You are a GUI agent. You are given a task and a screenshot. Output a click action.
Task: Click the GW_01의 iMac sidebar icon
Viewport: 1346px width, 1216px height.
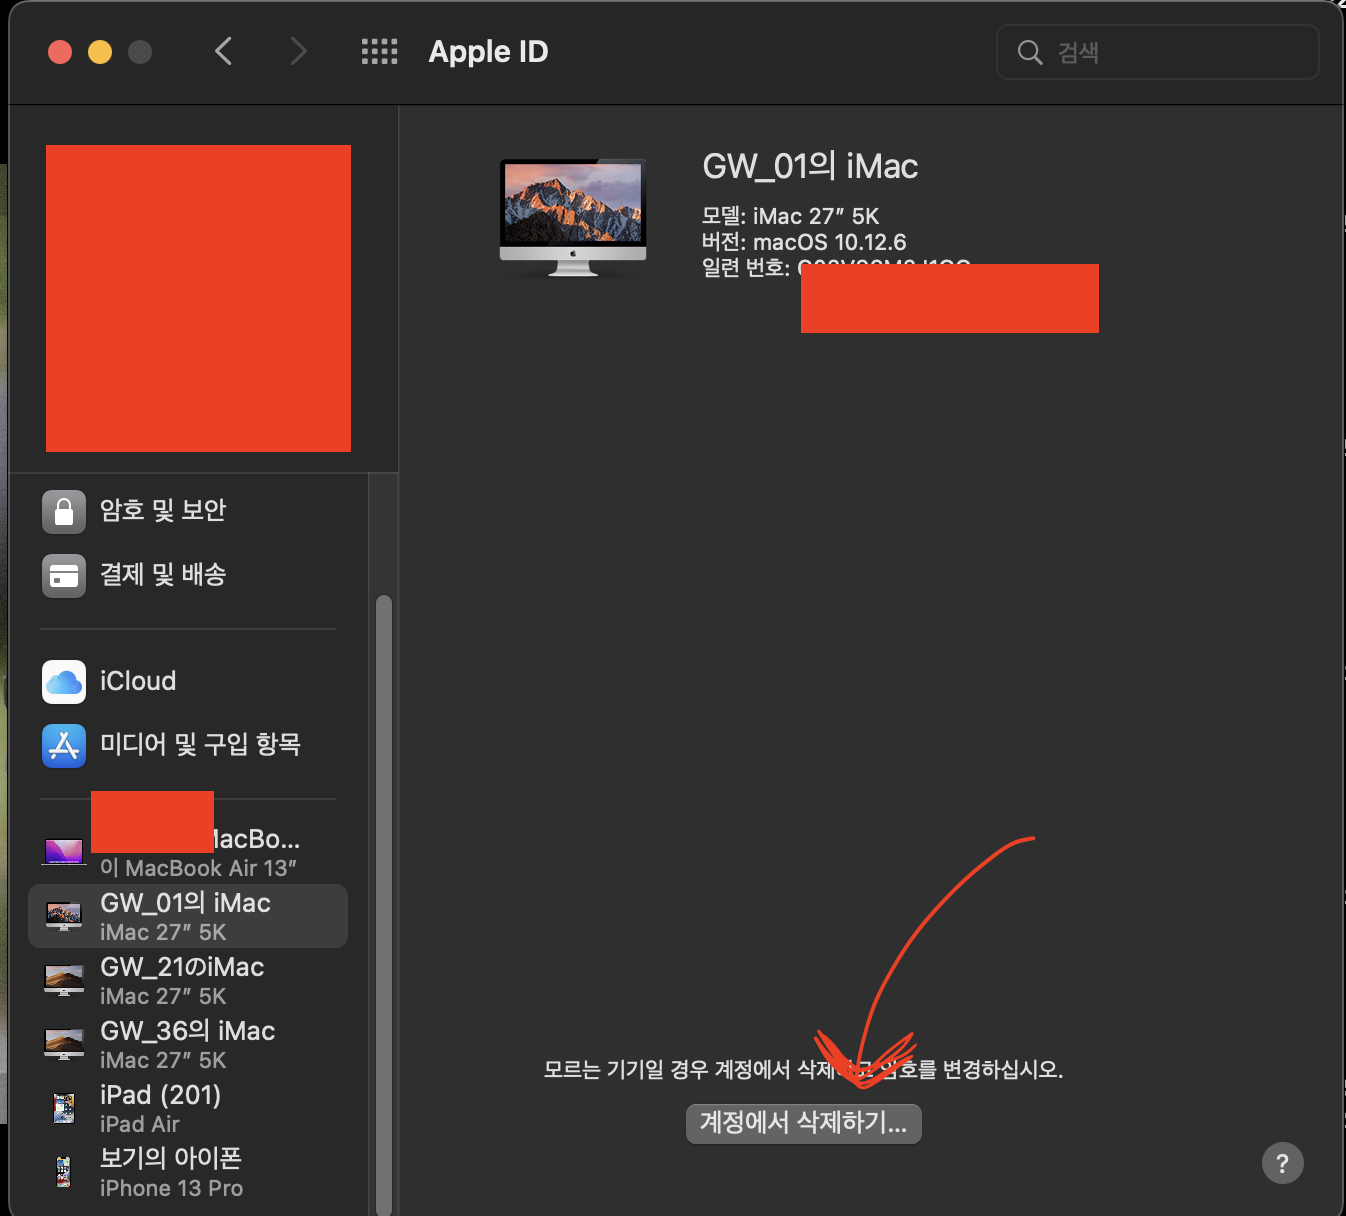click(64, 916)
